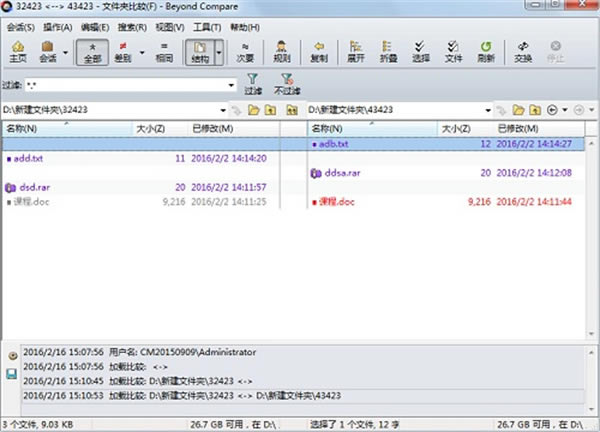600x432 pixels.
Task: Click the 主页 (Home) toolbar icon
Action: 17,50
